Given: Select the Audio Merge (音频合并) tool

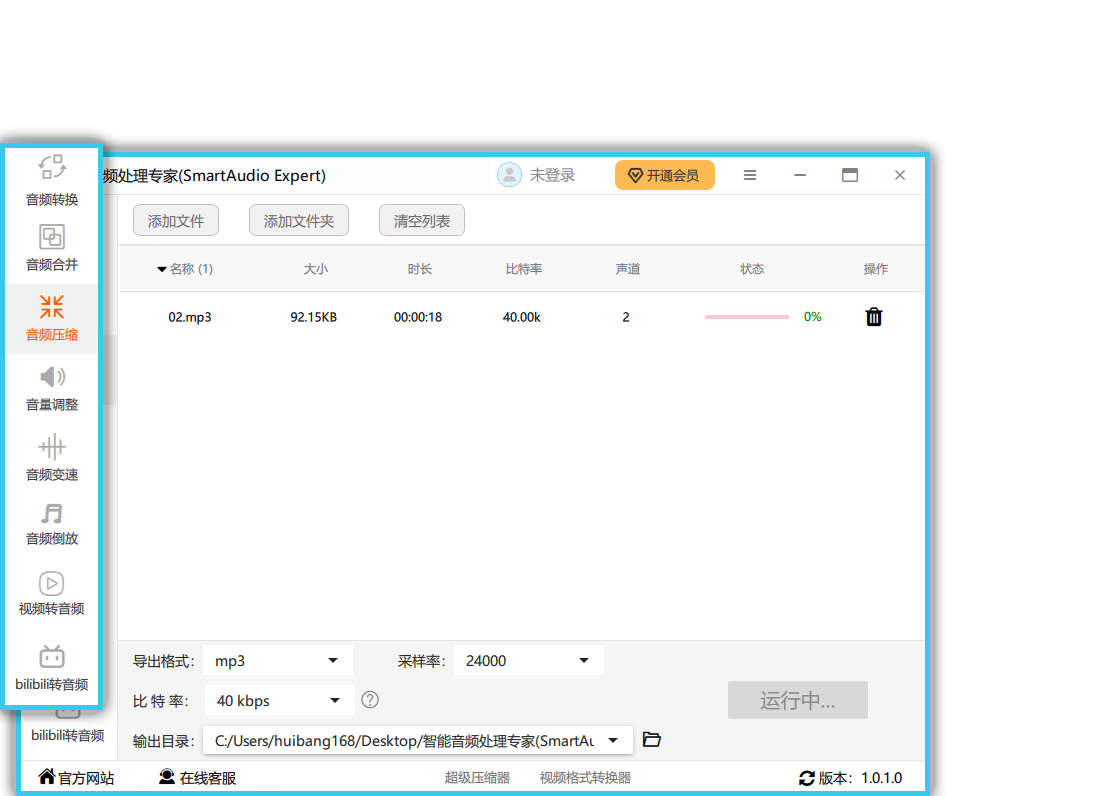Looking at the screenshot, I should click(x=52, y=248).
